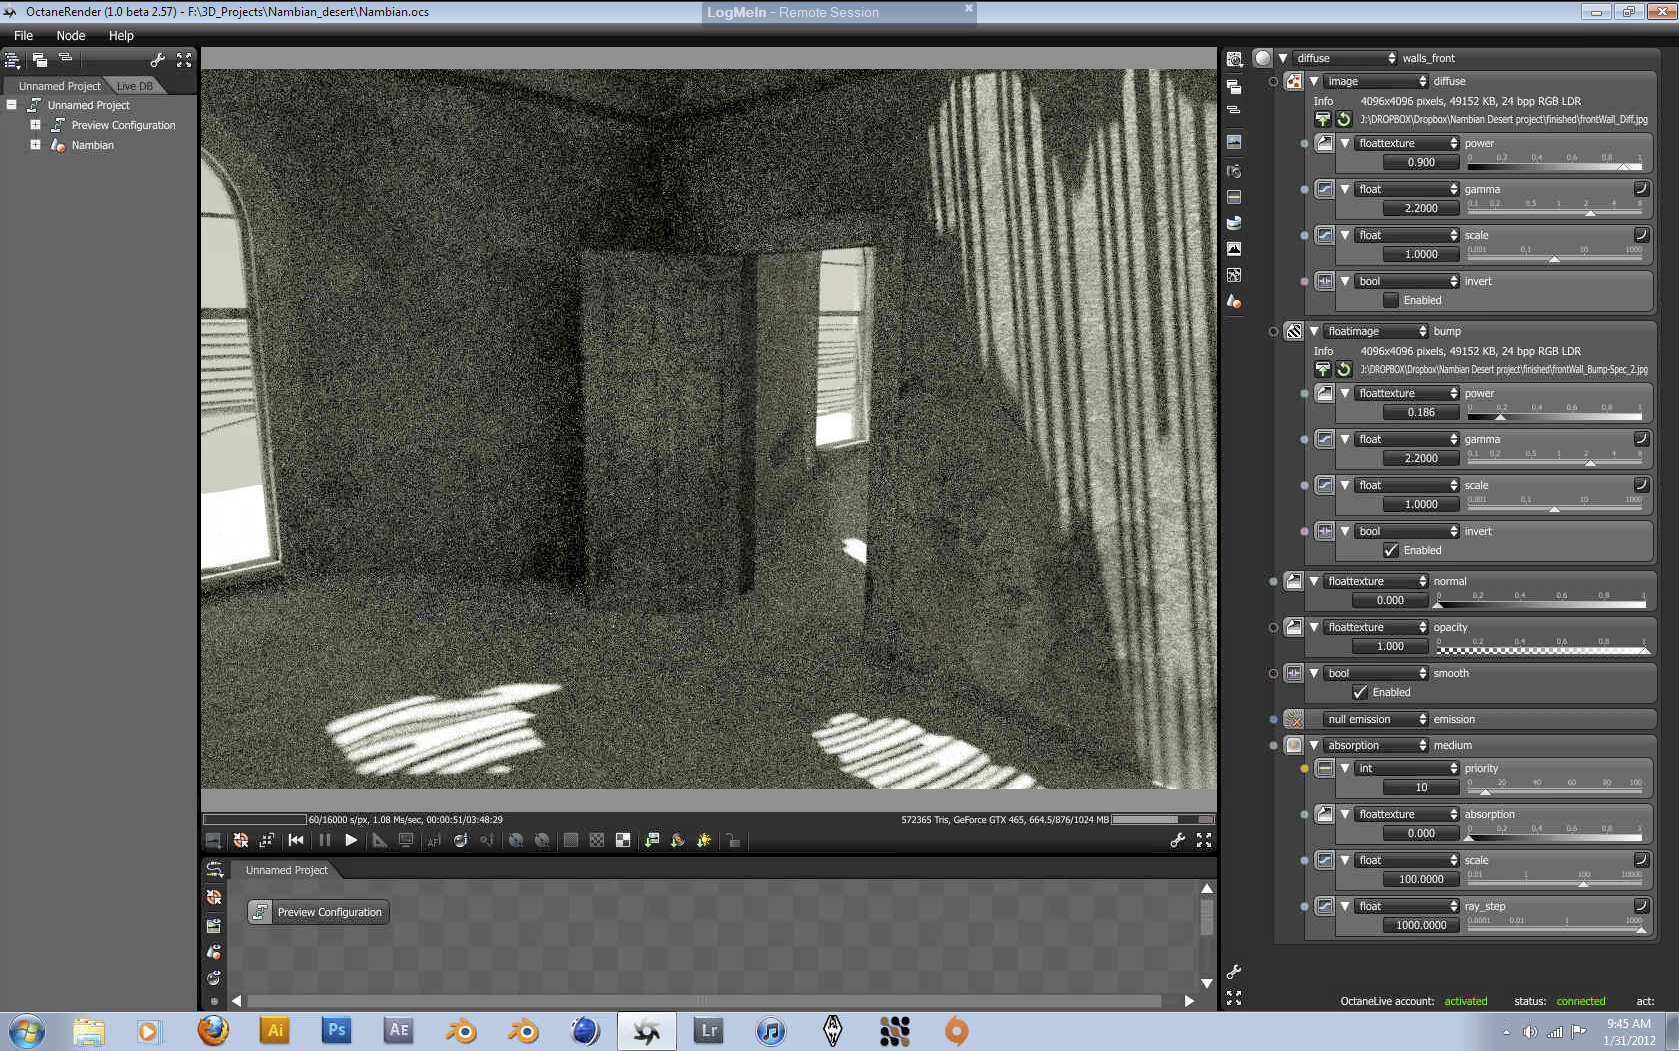The image size is (1679, 1051).
Task: Toggle the bump scale logarithmic slider button
Action: [1641, 484]
